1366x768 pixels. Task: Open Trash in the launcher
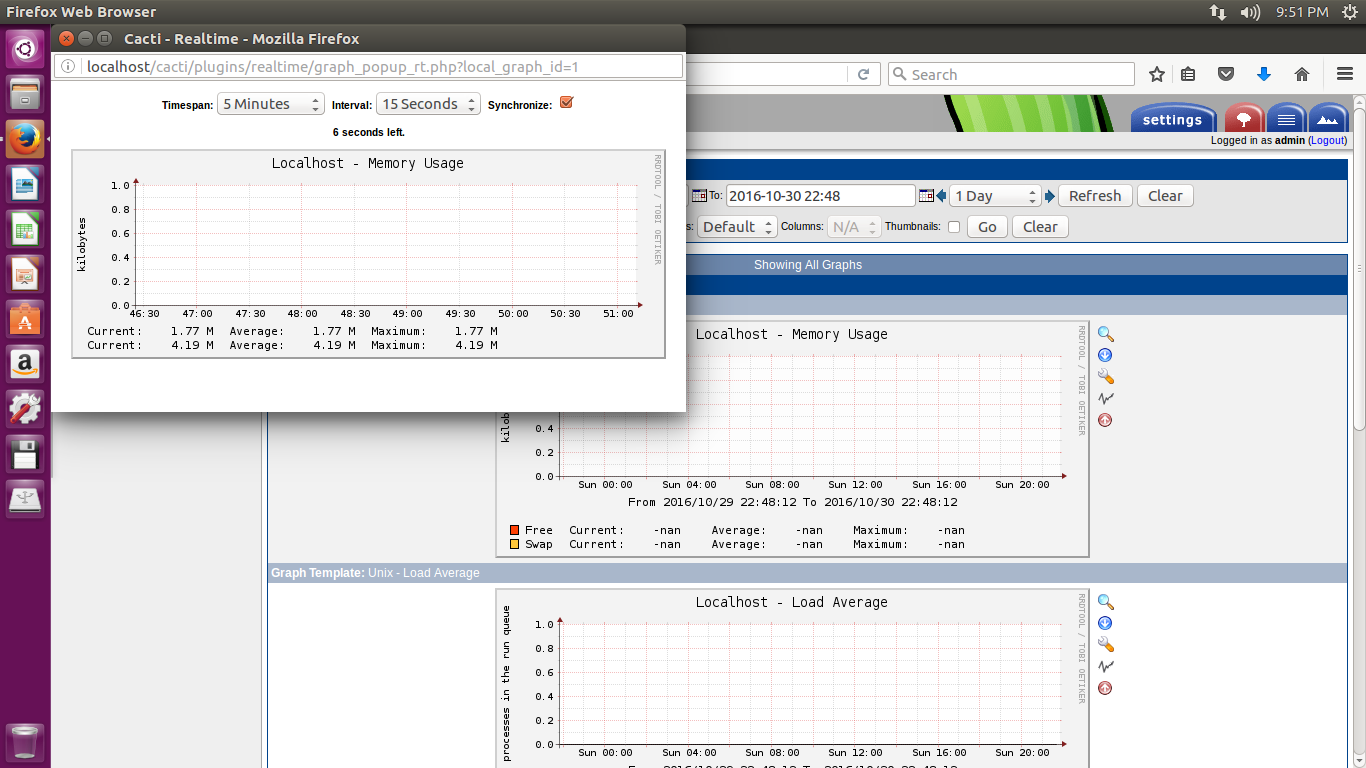point(25,744)
